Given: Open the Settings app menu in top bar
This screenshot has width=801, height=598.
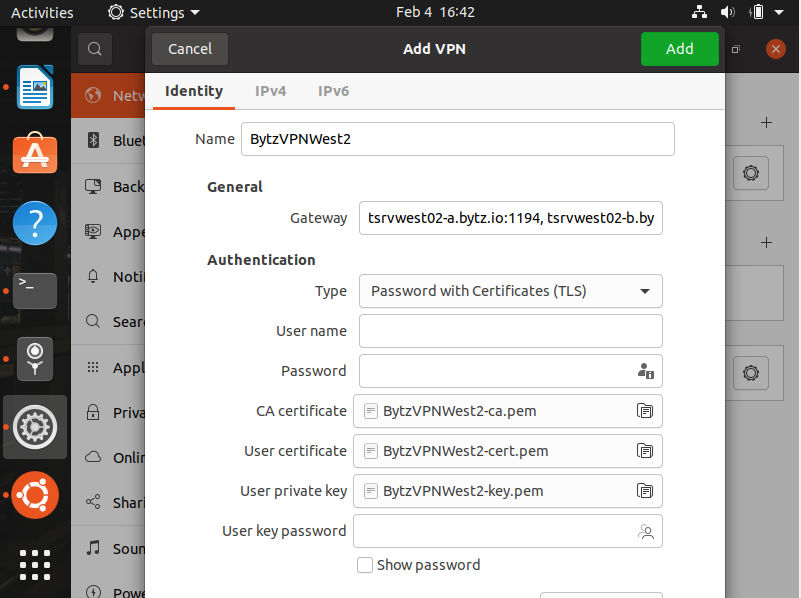Looking at the screenshot, I should [154, 12].
